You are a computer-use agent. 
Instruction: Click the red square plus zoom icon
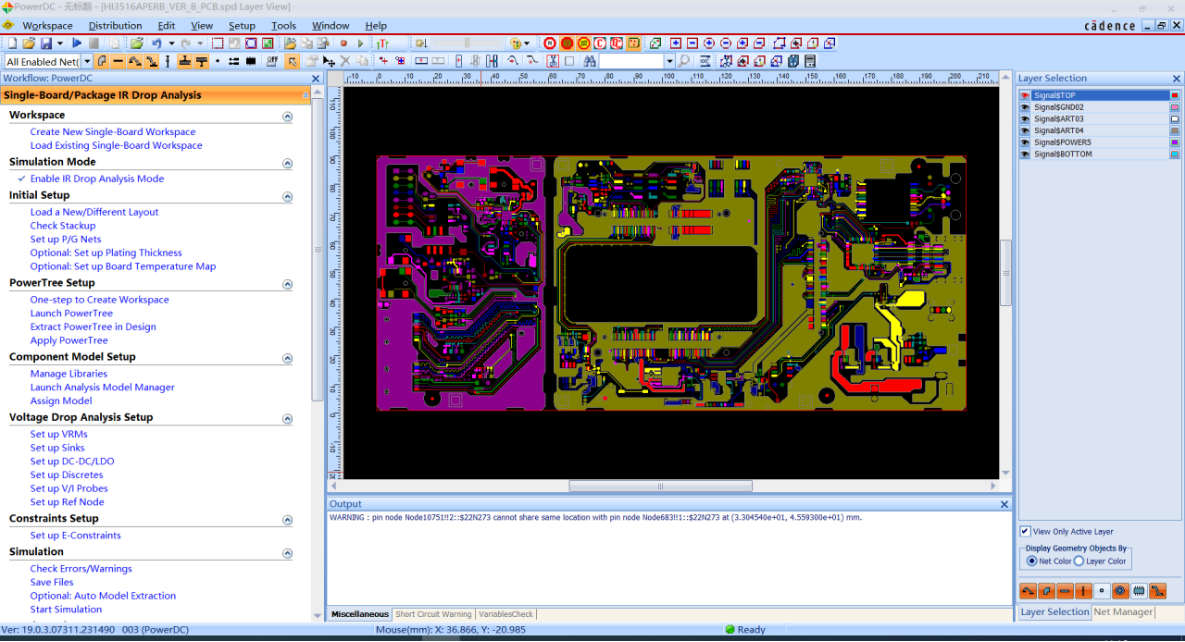pyautogui.click(x=676, y=43)
